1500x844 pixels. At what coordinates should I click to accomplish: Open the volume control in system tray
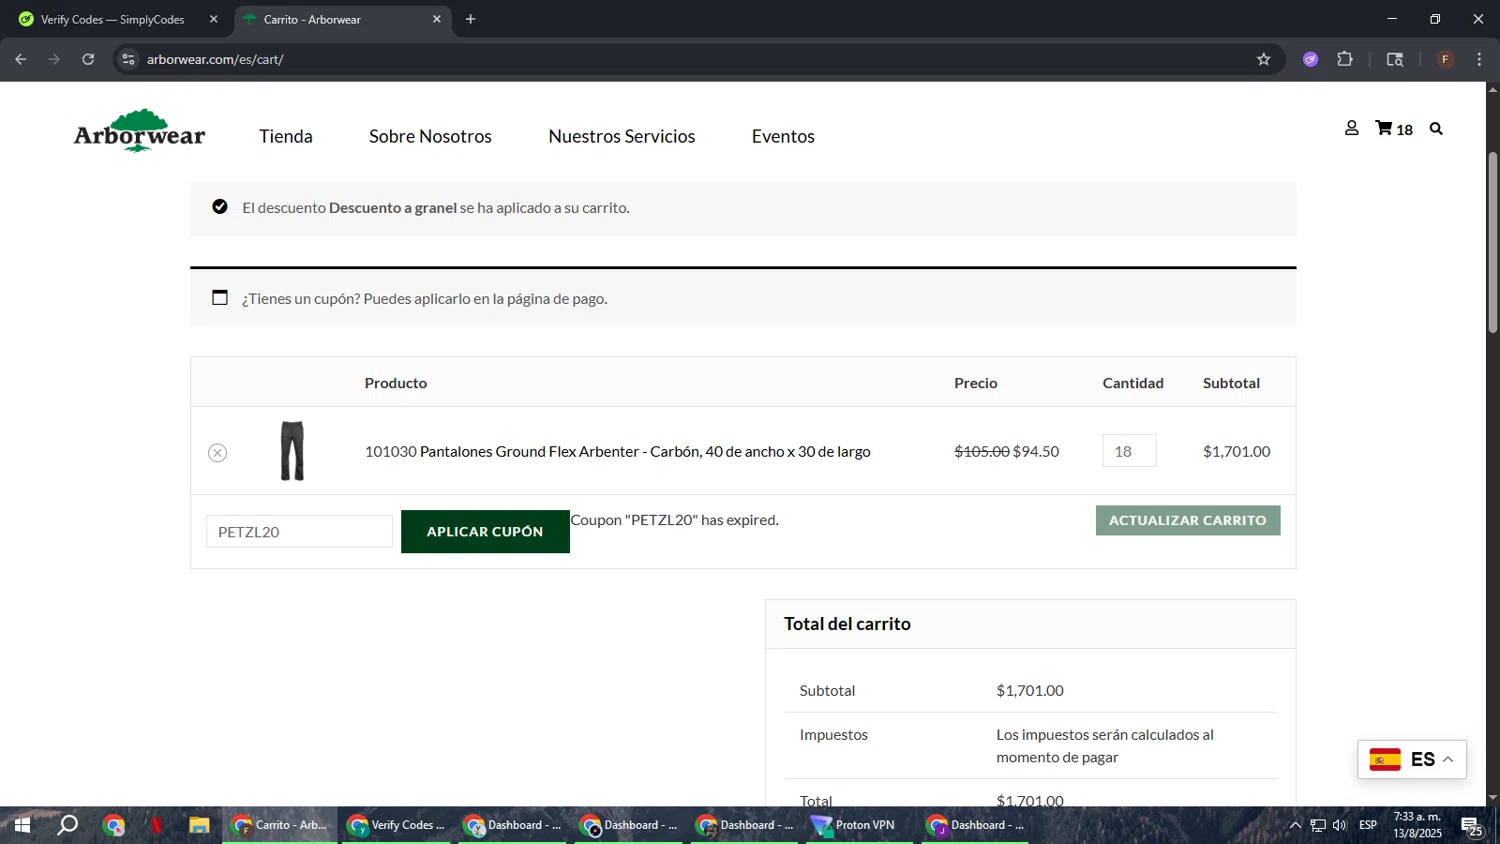coord(1340,825)
